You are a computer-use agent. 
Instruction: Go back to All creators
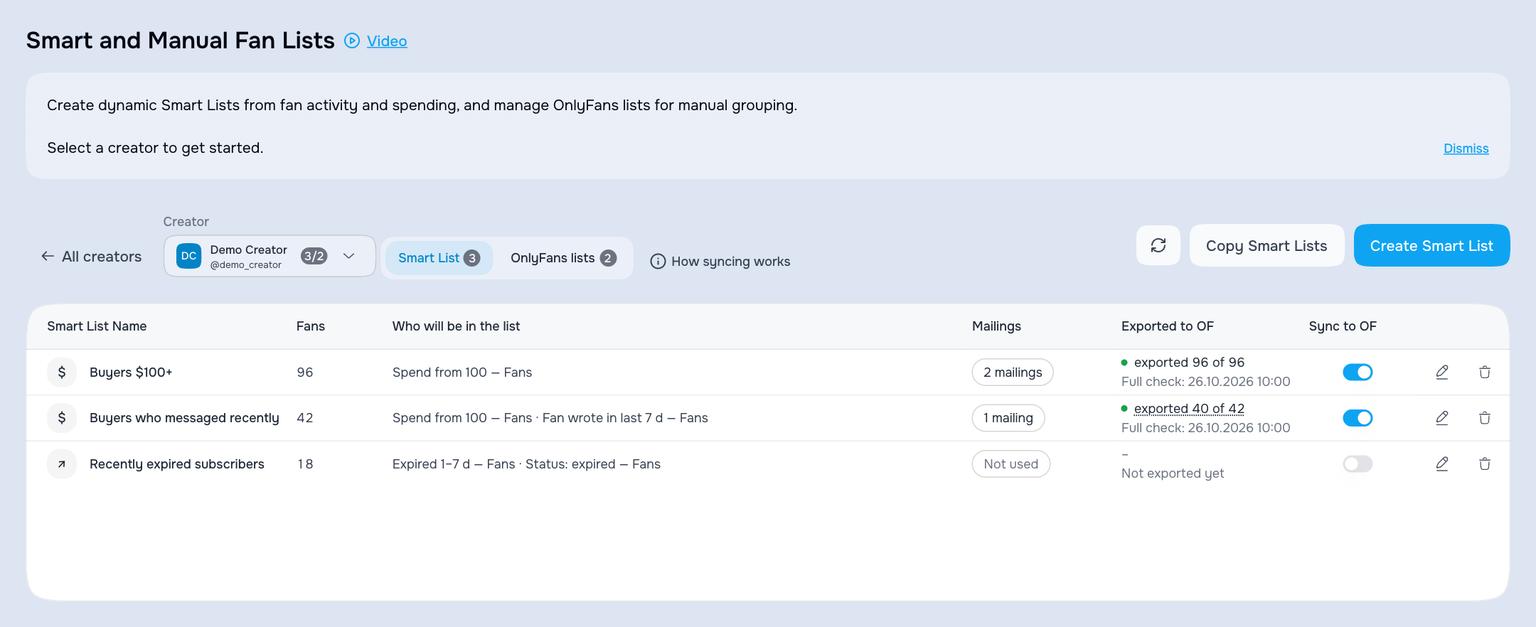click(91, 256)
